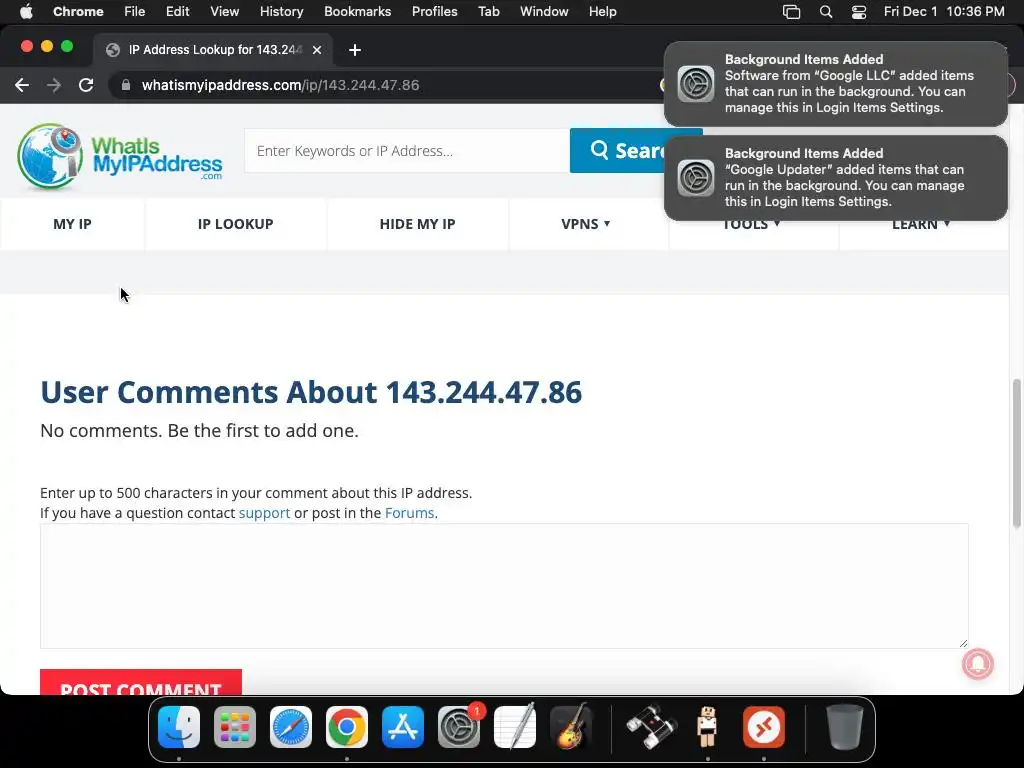Go back using the browser back arrow
The image size is (1024, 768).
[x=22, y=85]
